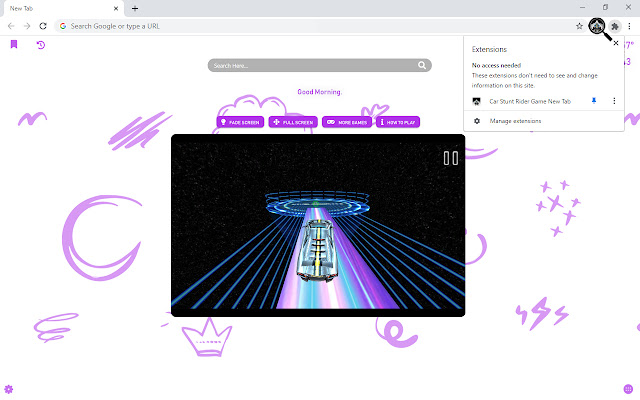Open the purple history icon
This screenshot has width=640, height=400.
(40, 45)
